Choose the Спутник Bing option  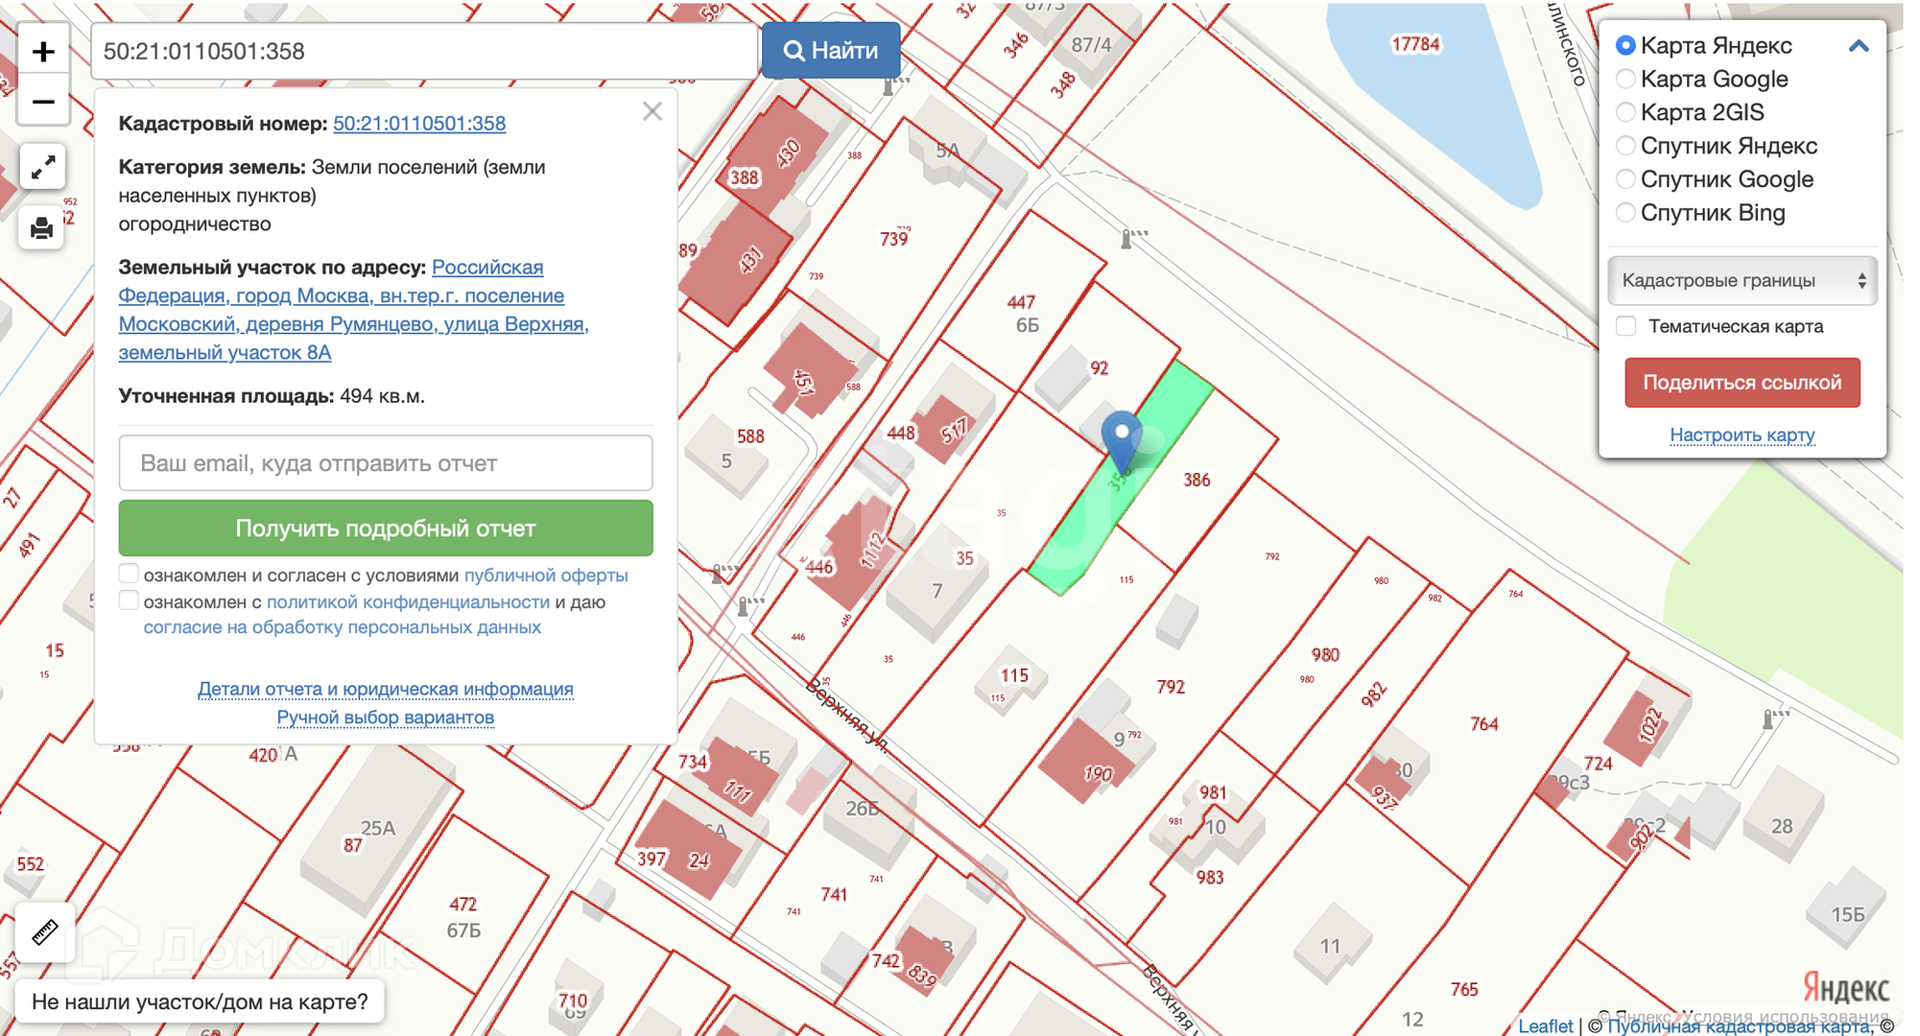click(1626, 213)
